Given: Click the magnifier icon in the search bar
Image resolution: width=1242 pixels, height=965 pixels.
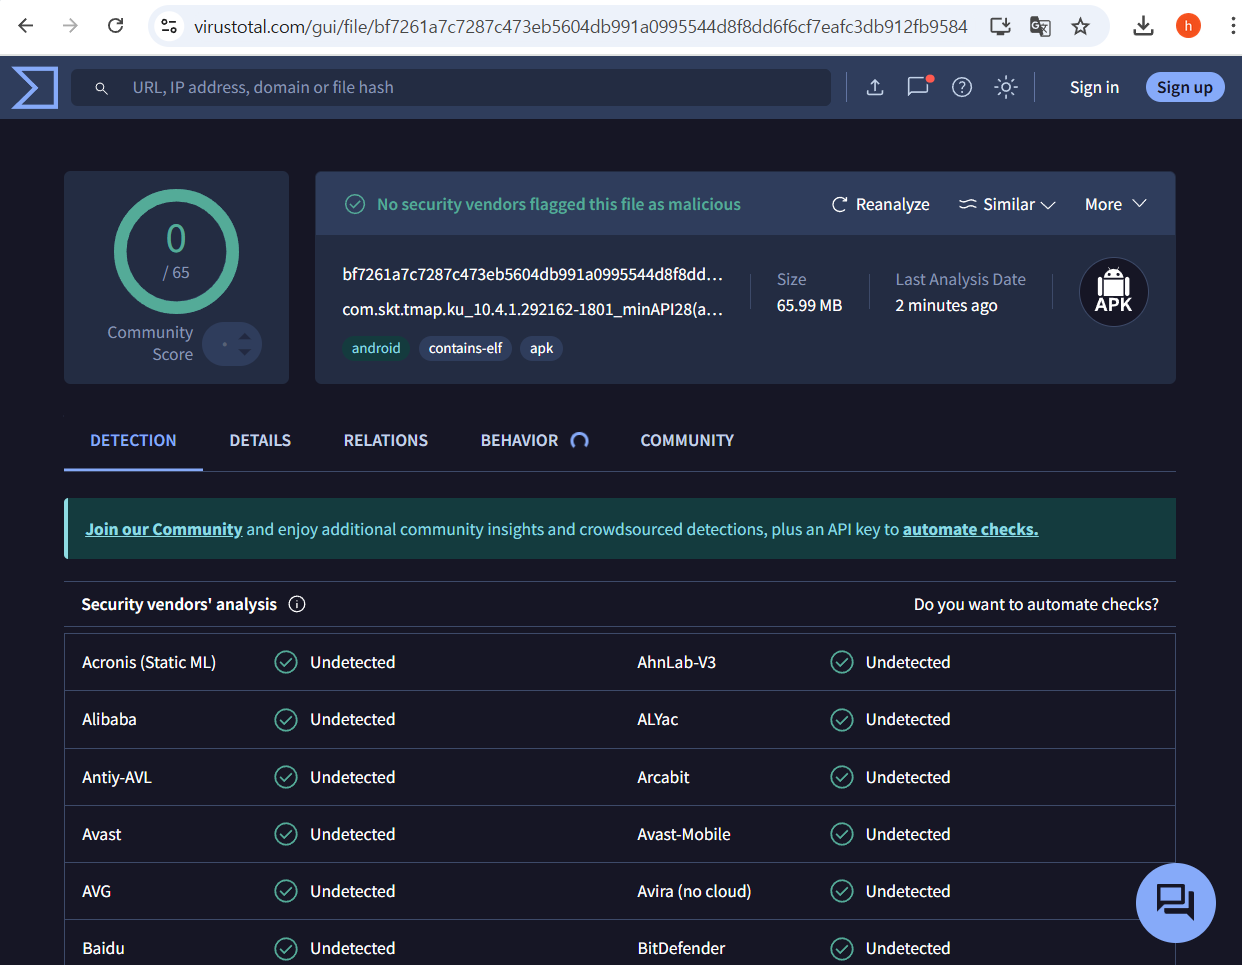Looking at the screenshot, I should [101, 87].
